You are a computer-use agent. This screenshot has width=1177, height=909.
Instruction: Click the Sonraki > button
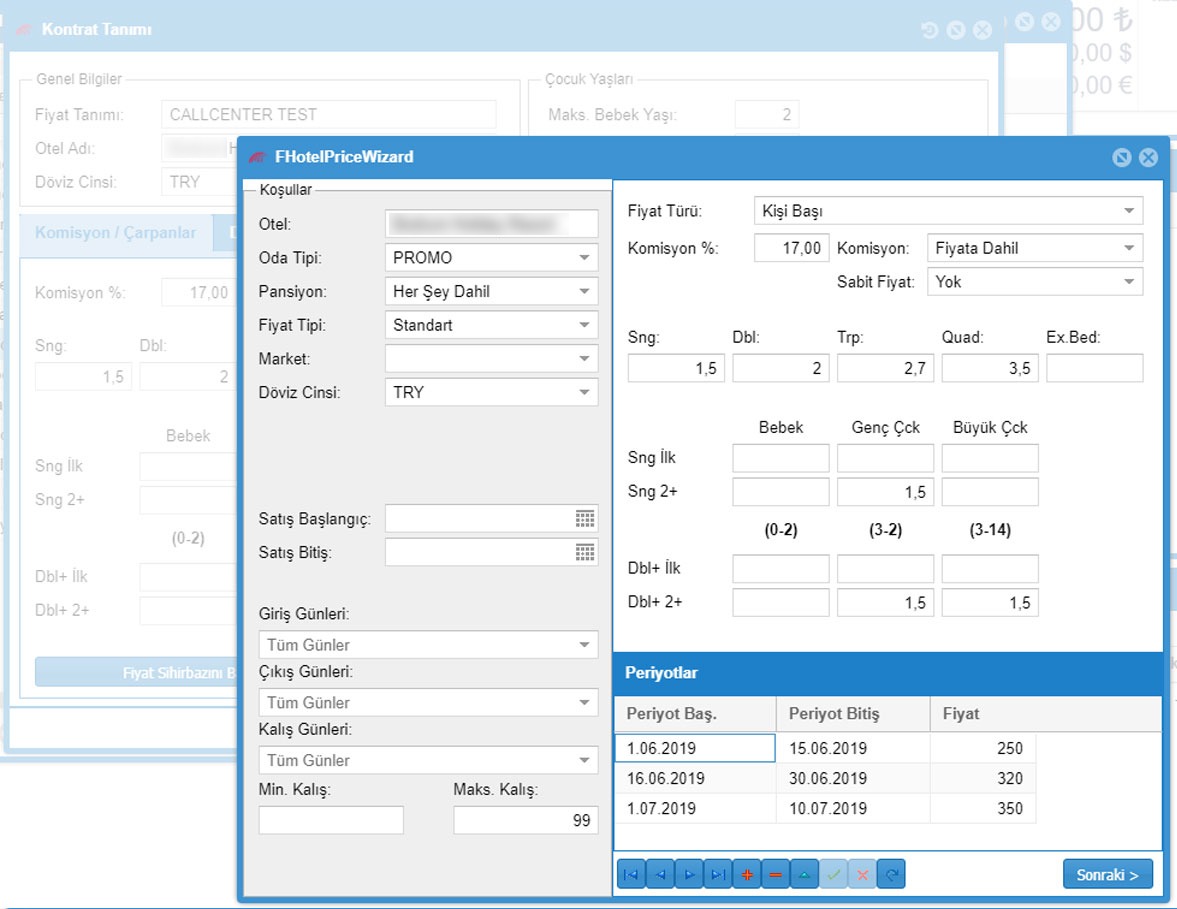(x=1107, y=874)
